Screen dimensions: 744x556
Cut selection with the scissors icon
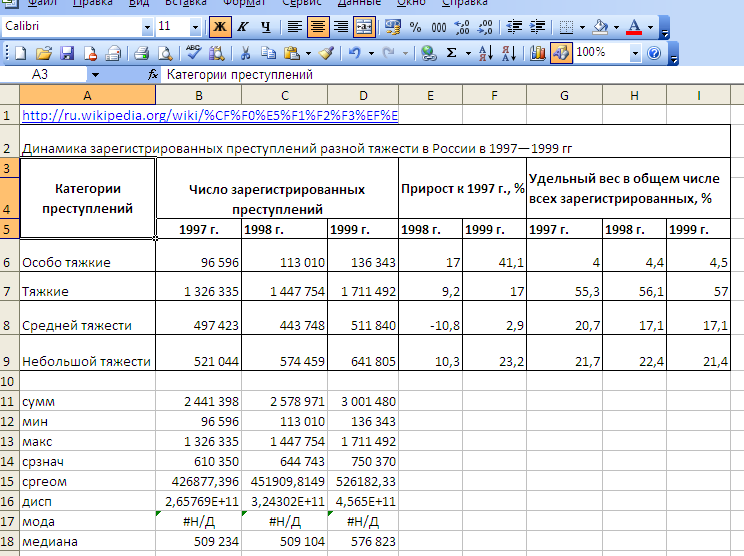point(245,53)
